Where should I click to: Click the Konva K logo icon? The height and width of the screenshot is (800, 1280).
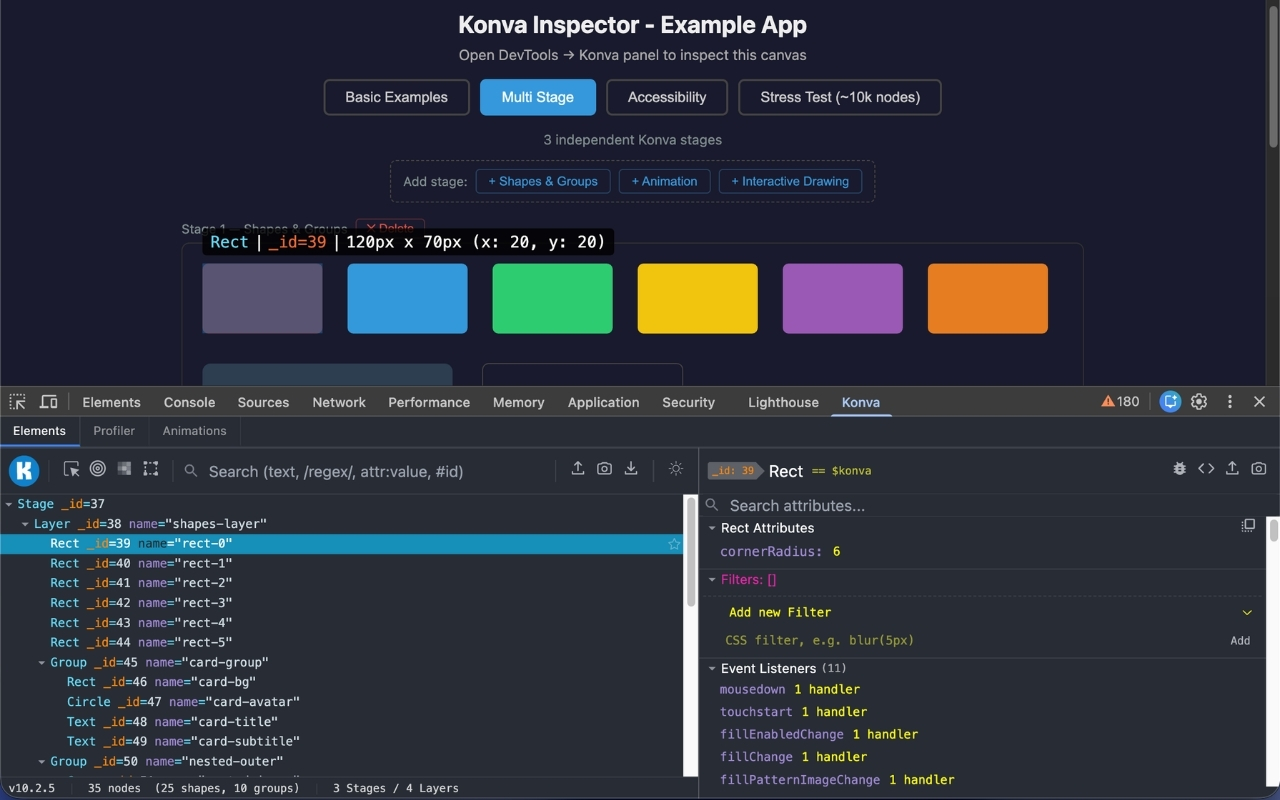point(24,470)
